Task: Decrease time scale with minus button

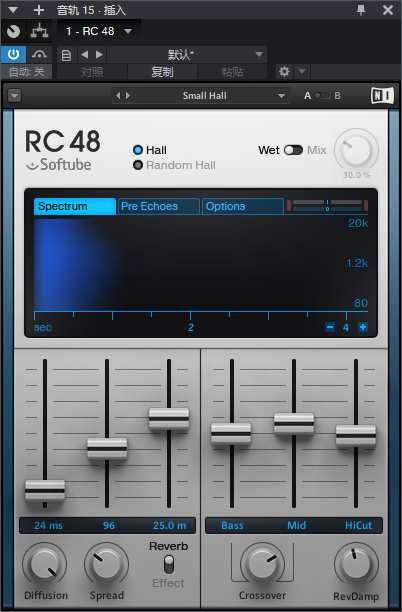Action: pyautogui.click(x=330, y=327)
